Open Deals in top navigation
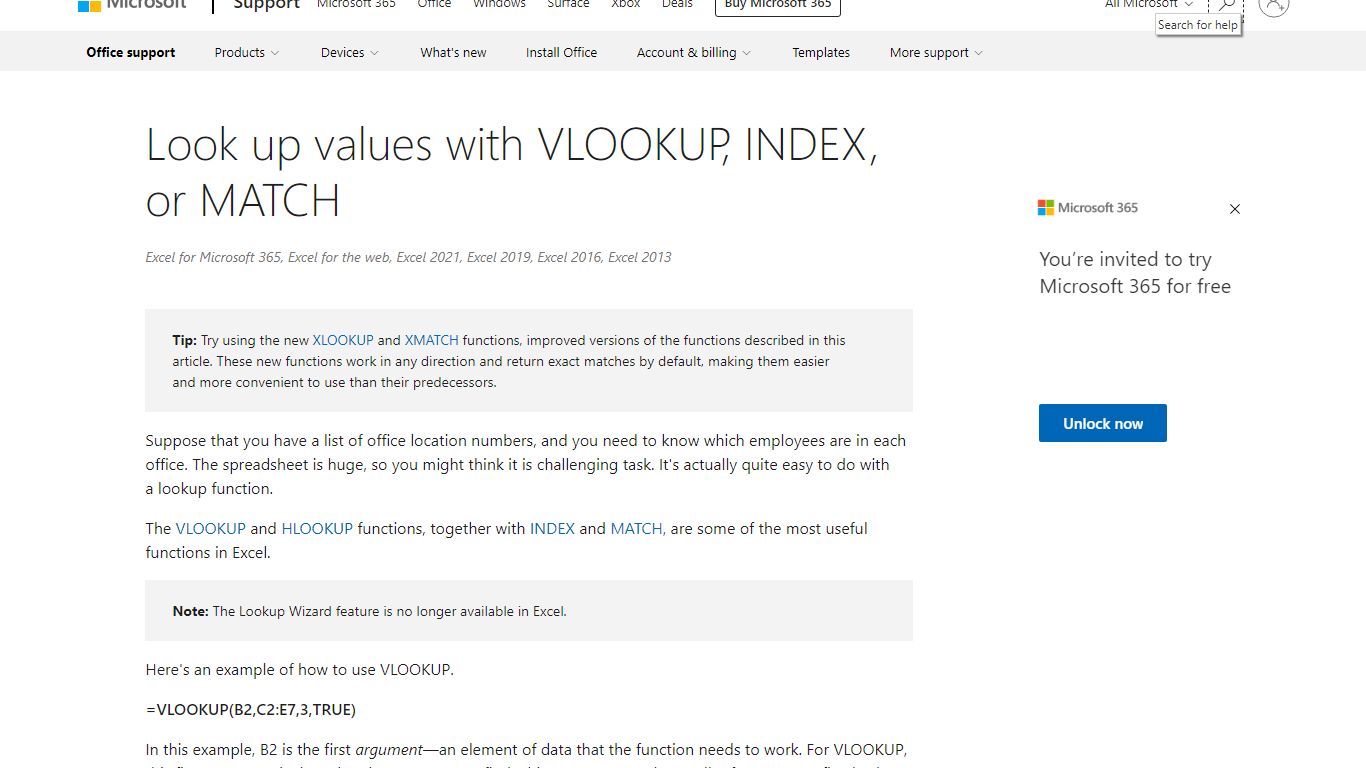Image resolution: width=1366 pixels, height=768 pixels. [677, 5]
